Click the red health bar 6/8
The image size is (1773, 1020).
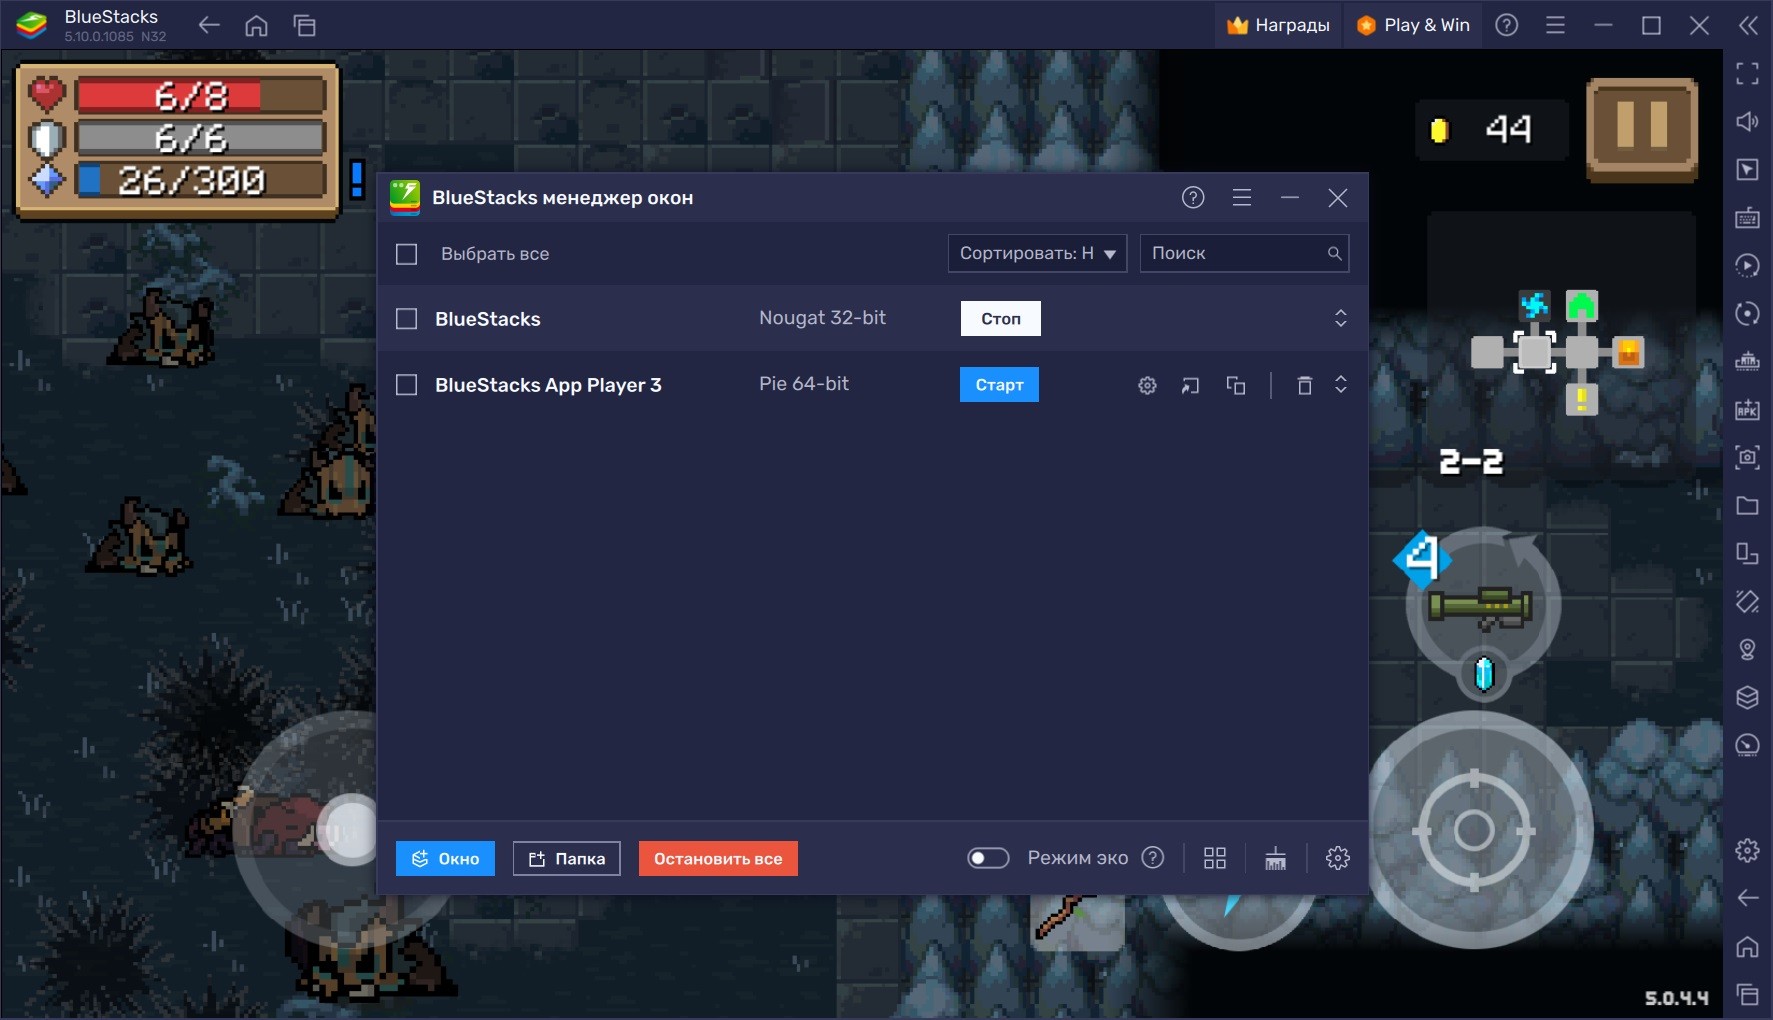point(201,96)
